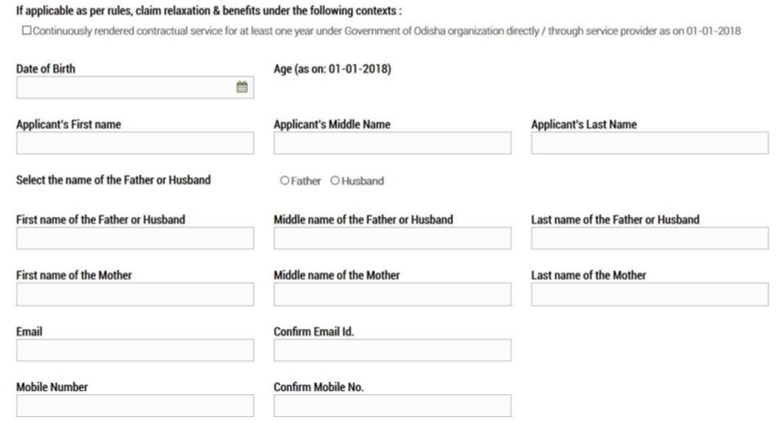Focus the Applicant's First name field

(135, 143)
